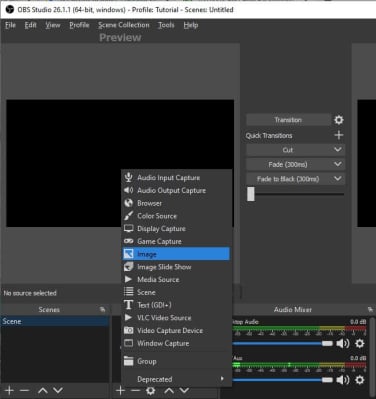The width and height of the screenshot is (376, 399).
Task: Open source properties gear icon
Action: pos(151,390)
